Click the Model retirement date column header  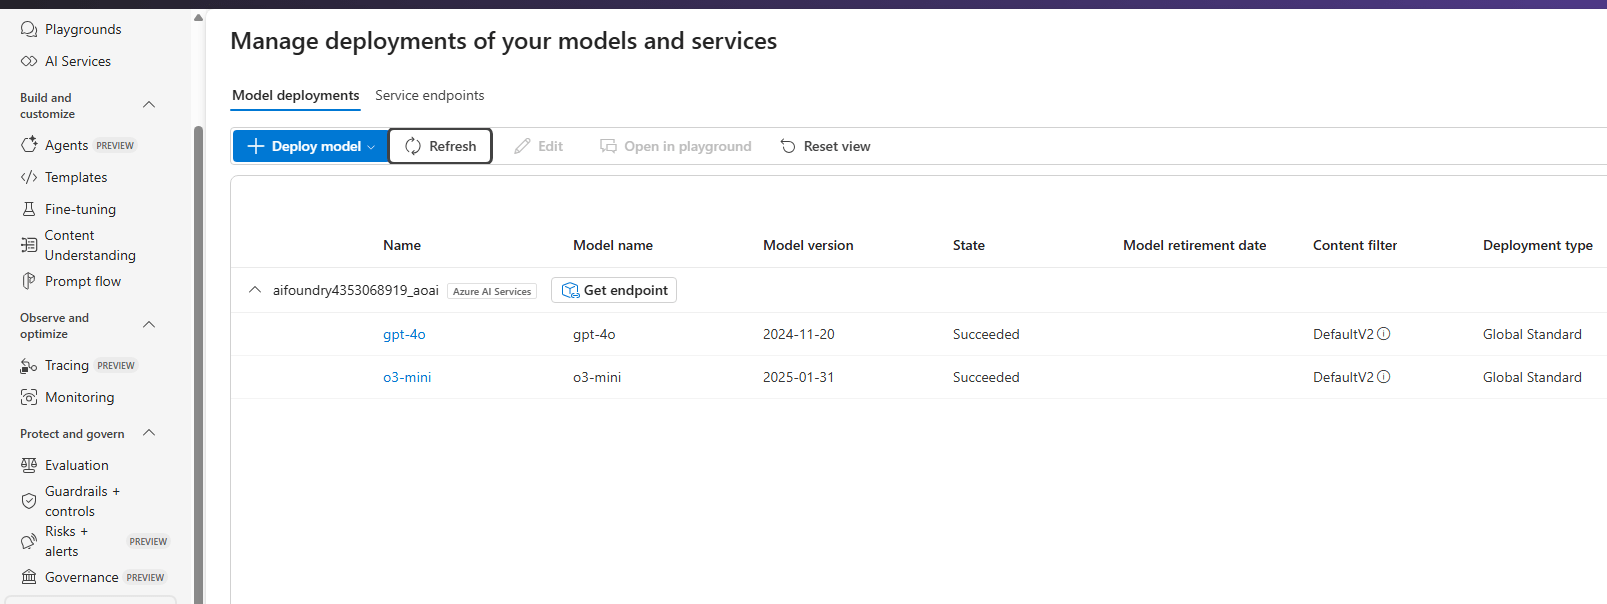1194,245
